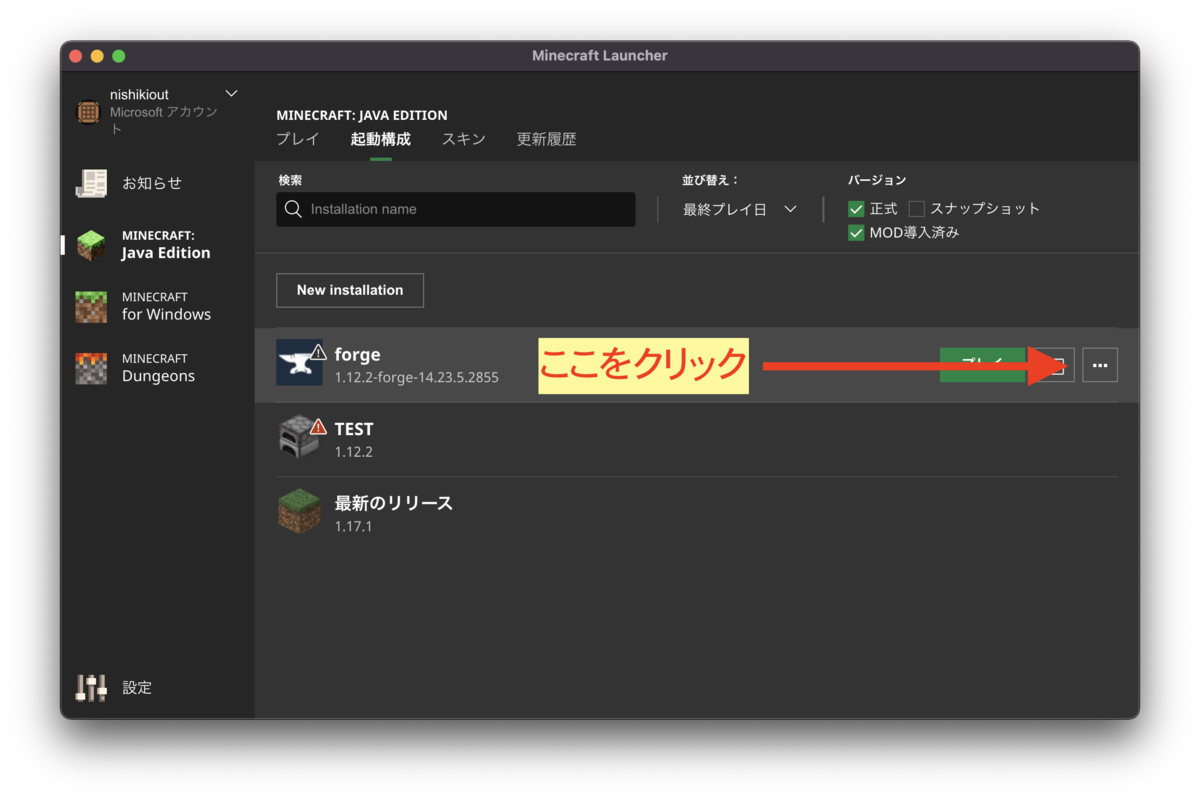Select Minecraft Java Edition grass block icon
The width and height of the screenshot is (1200, 799).
[x=91, y=245]
